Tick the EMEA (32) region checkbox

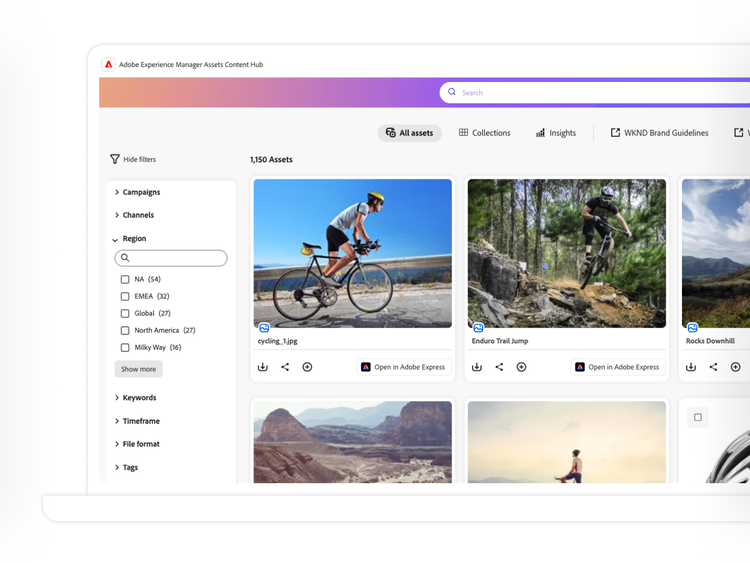pos(125,297)
